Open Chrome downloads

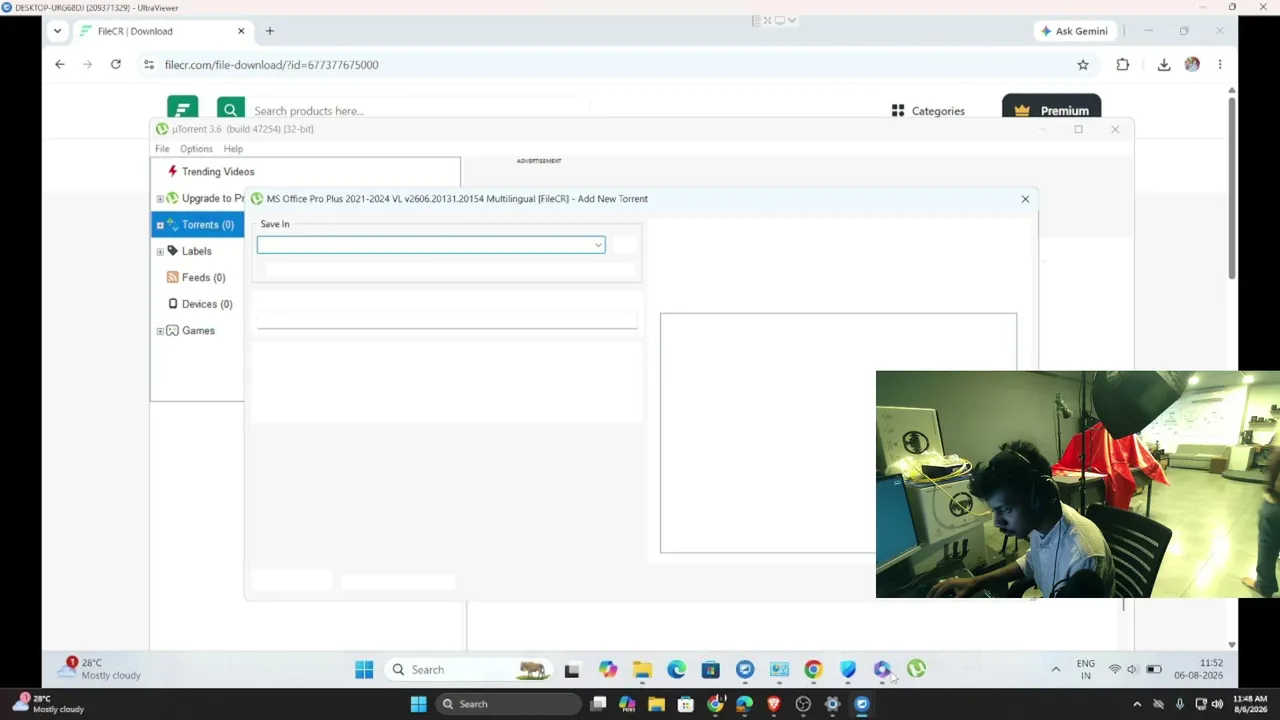pyautogui.click(x=1164, y=65)
